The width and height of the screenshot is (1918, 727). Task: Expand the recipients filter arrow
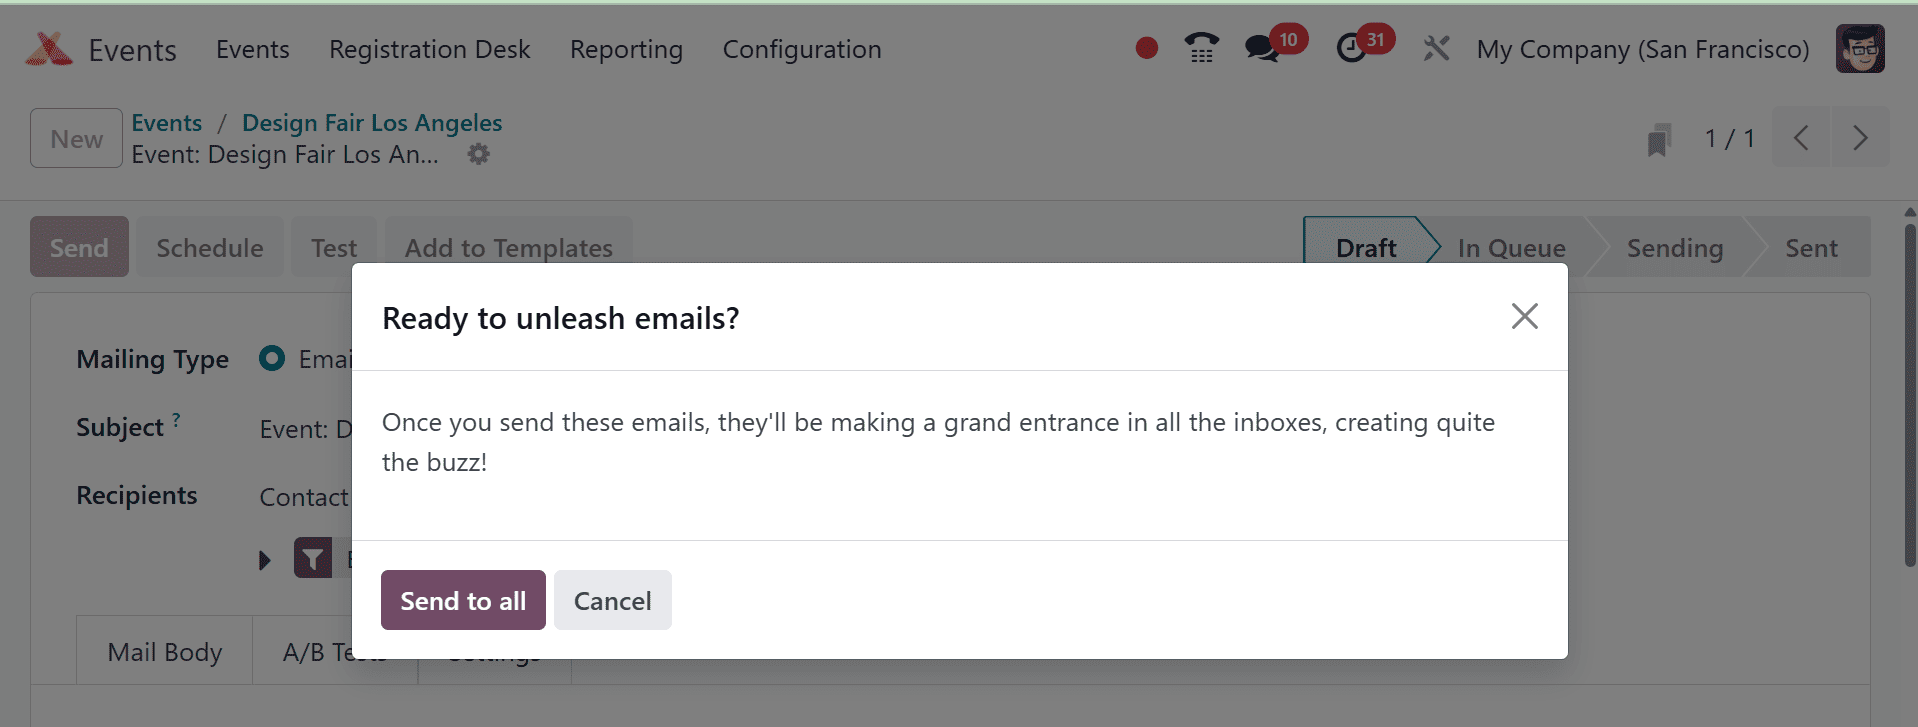[265, 560]
